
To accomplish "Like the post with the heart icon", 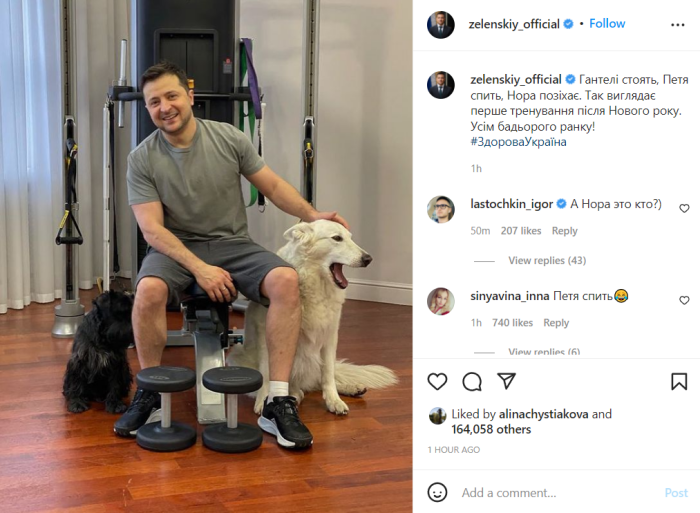I will pos(437,382).
